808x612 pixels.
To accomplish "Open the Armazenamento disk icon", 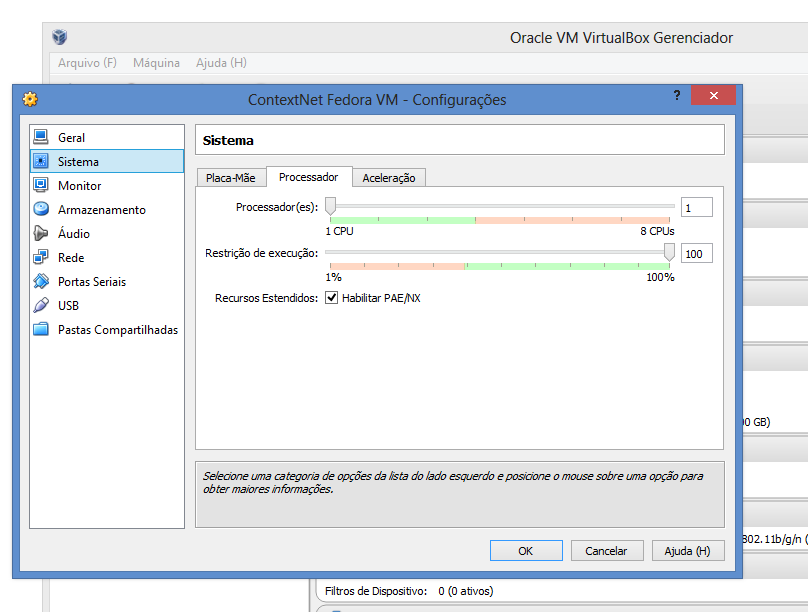I will pos(41,209).
